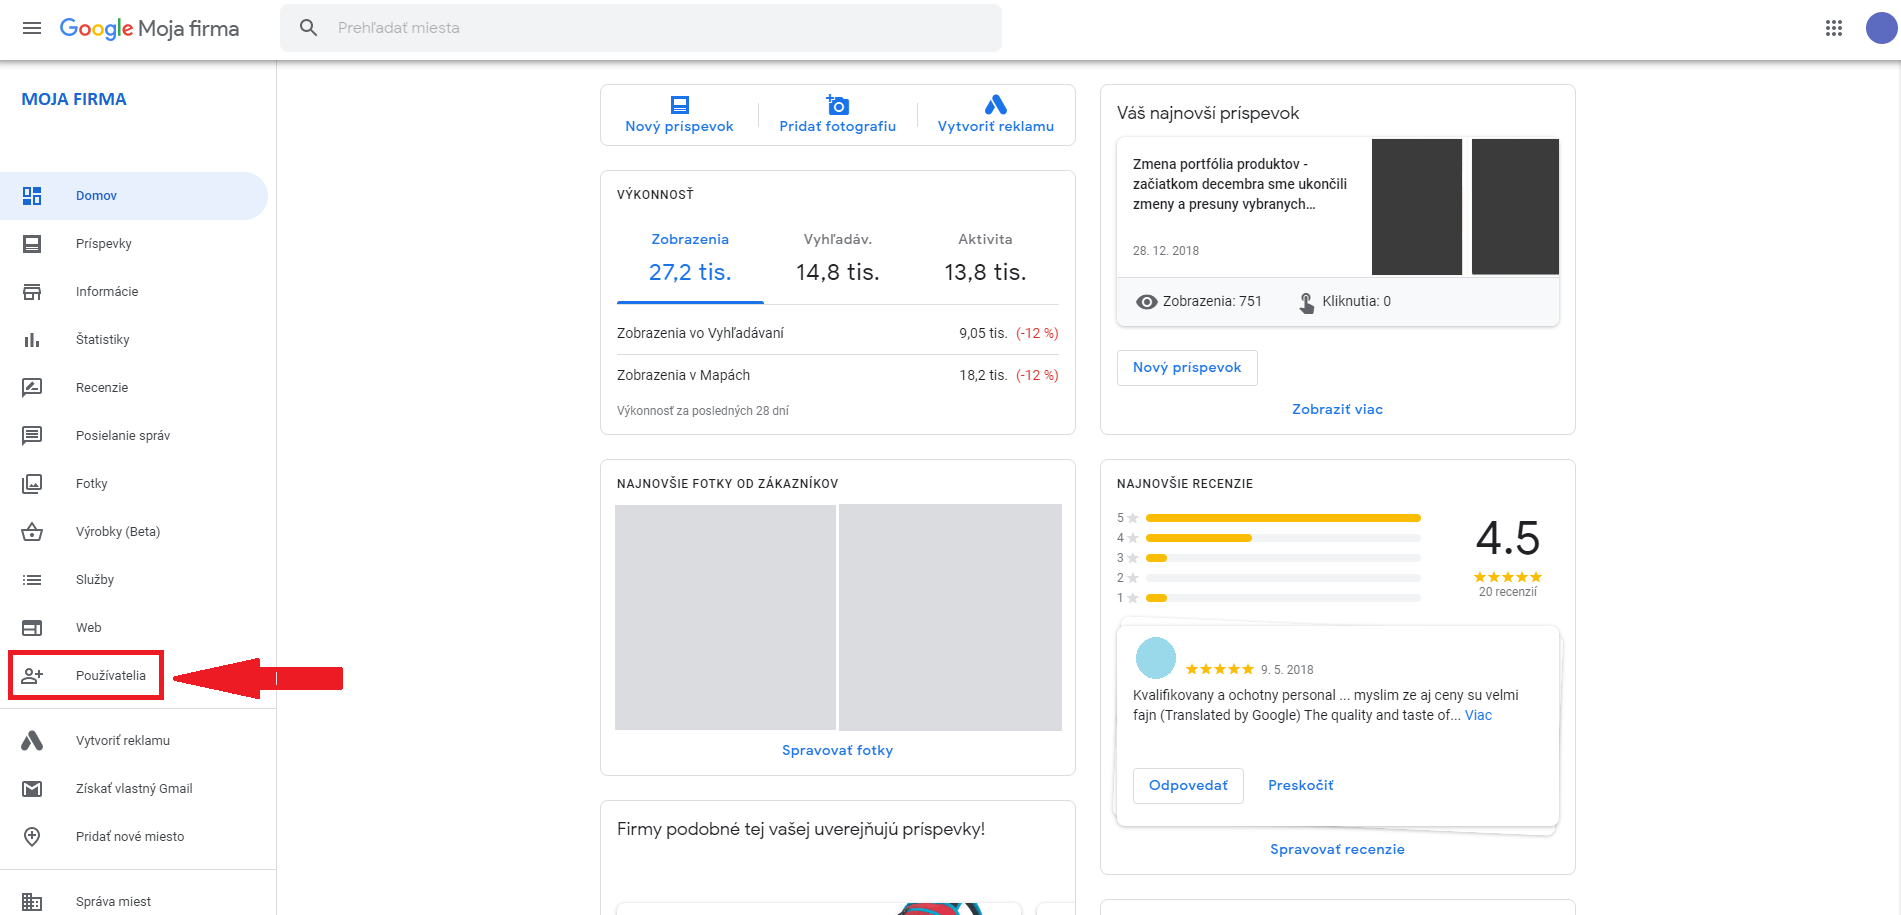Open the second customer photo thumbnail
Screen dimensions: 1901x915
coord(950,617)
